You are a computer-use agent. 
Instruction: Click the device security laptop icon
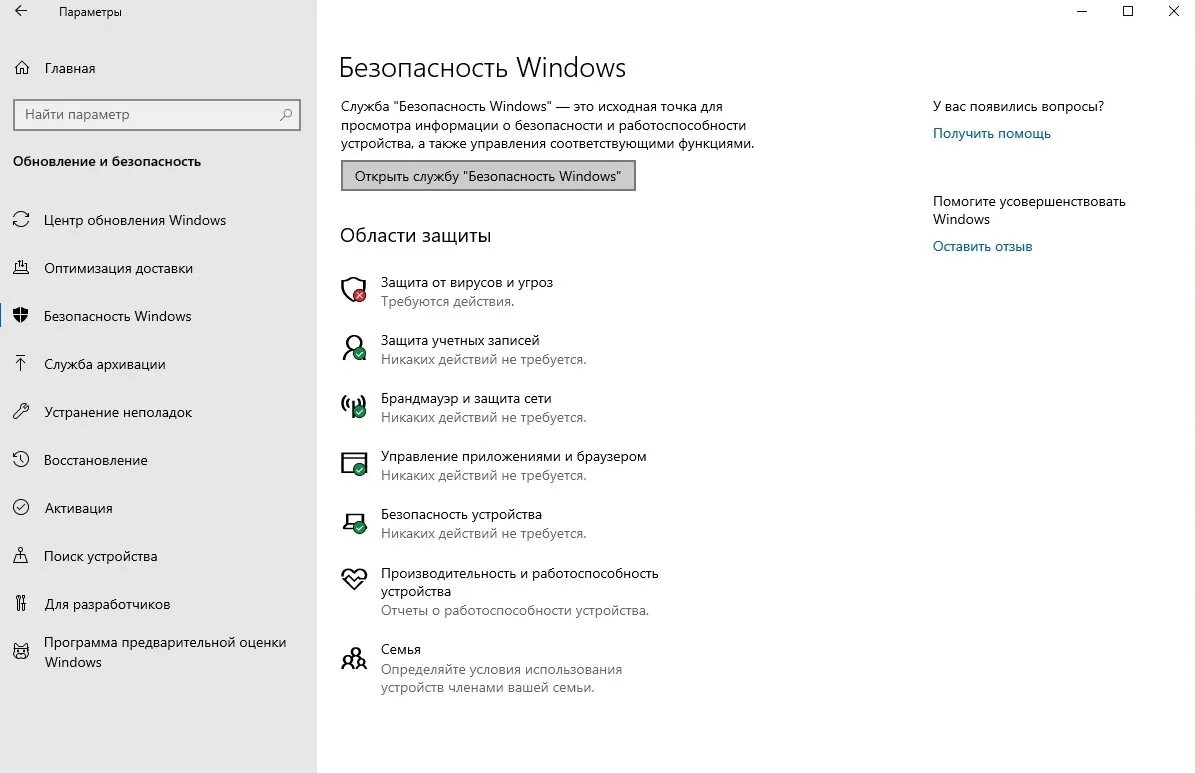[354, 522]
